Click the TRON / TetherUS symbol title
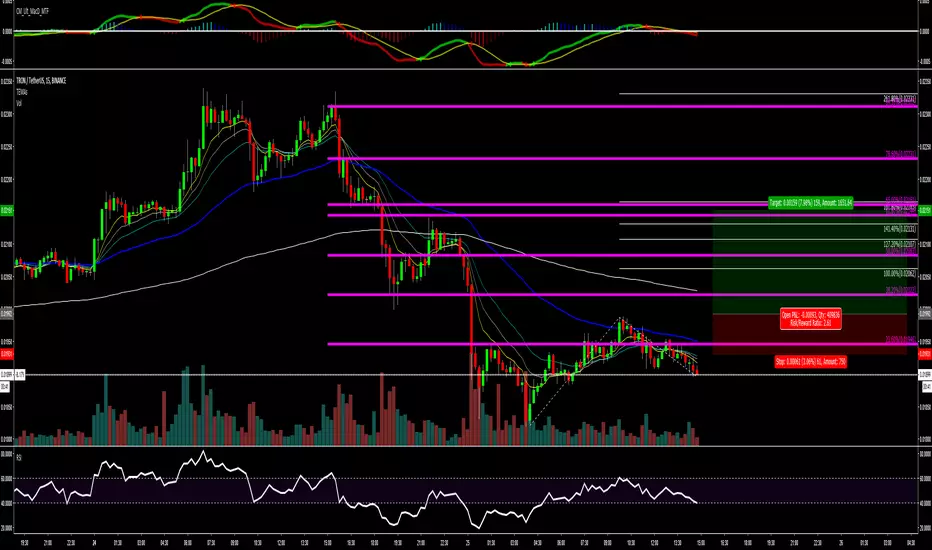Image resolution: width=932 pixels, height=550 pixels. click(41, 81)
